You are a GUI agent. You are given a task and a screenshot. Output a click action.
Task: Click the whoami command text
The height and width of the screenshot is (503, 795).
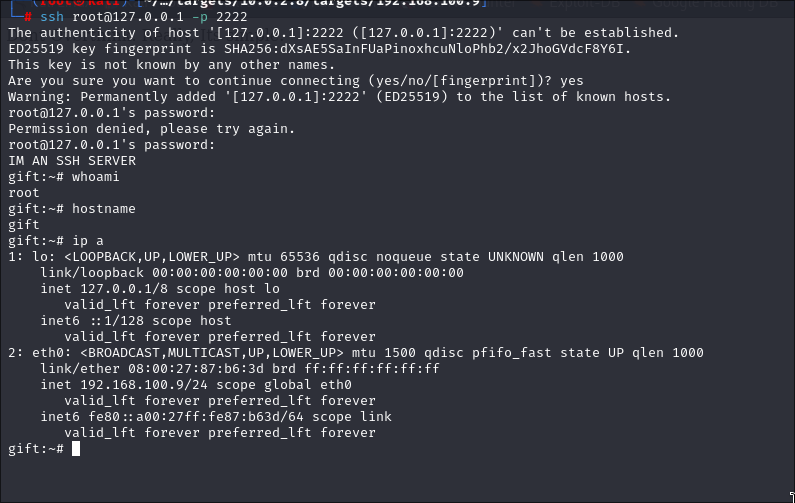96,177
